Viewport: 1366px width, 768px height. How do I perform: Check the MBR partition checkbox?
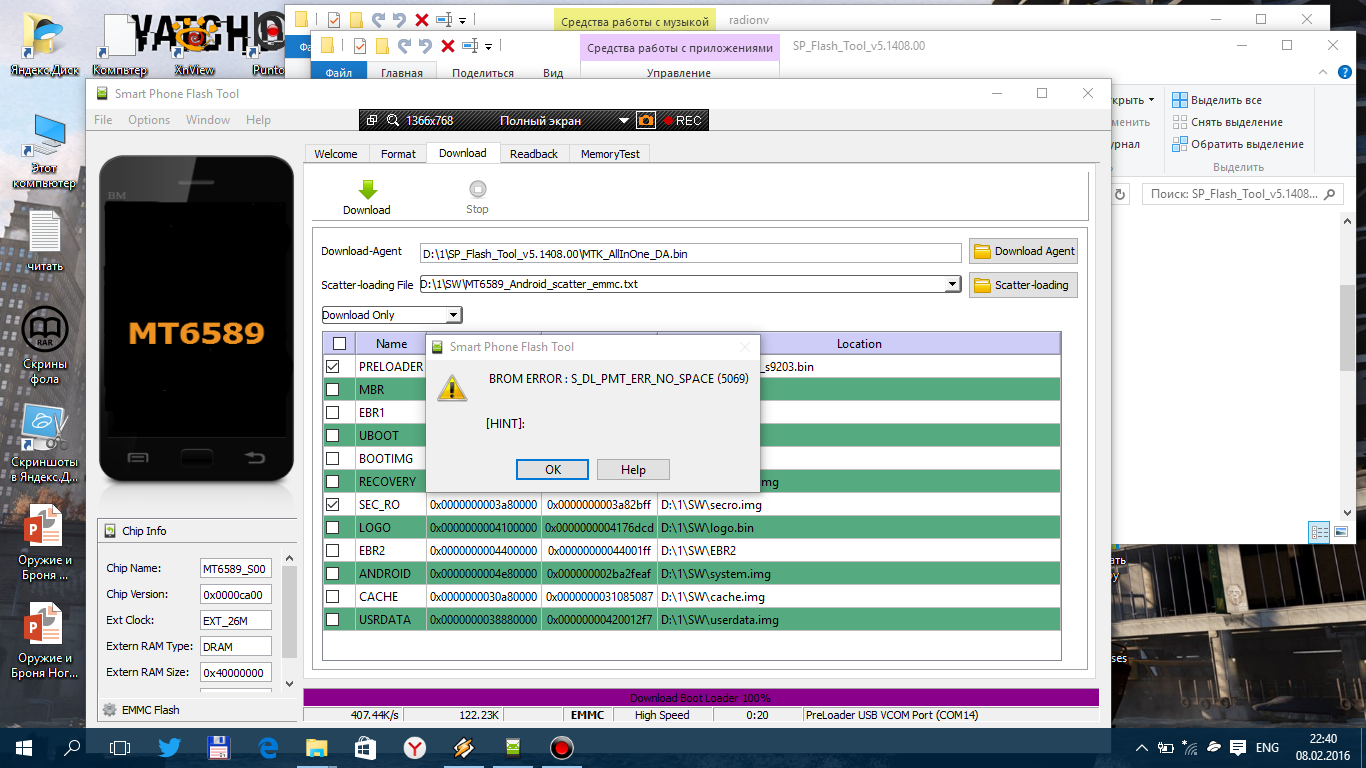pyautogui.click(x=333, y=390)
